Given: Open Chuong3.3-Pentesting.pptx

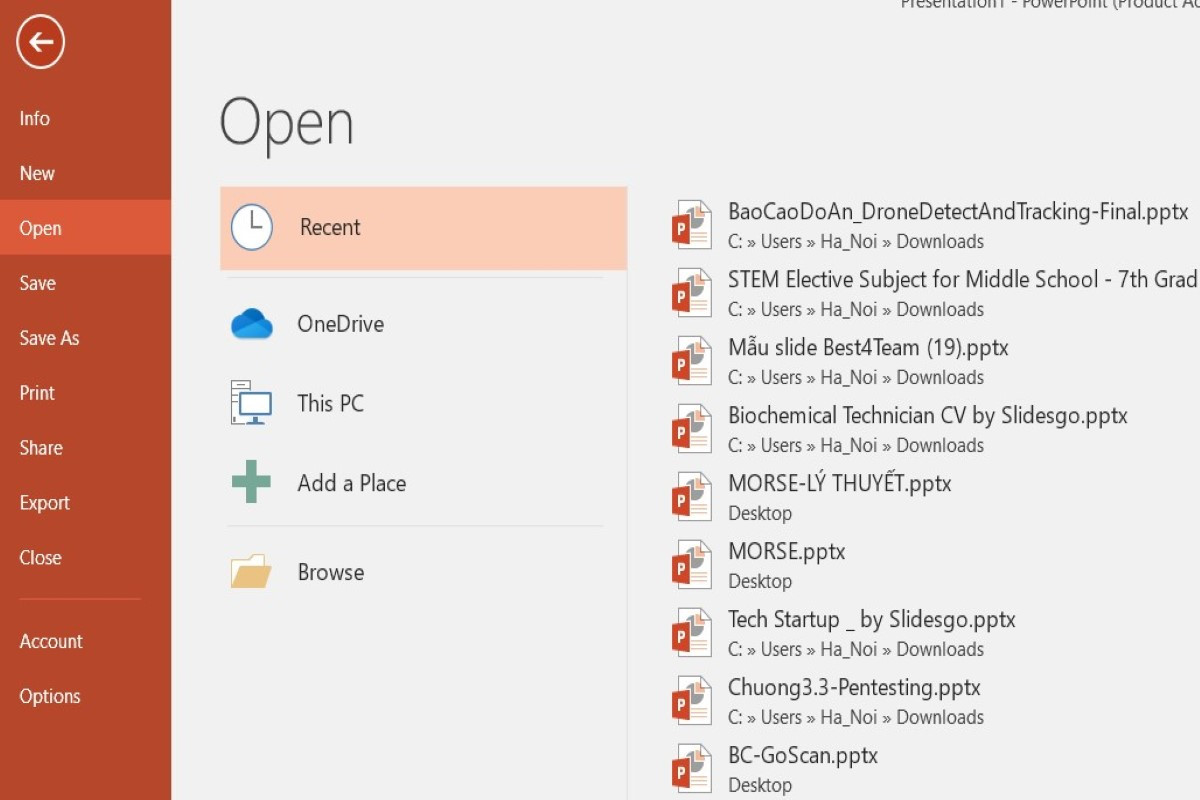Looking at the screenshot, I should [854, 688].
